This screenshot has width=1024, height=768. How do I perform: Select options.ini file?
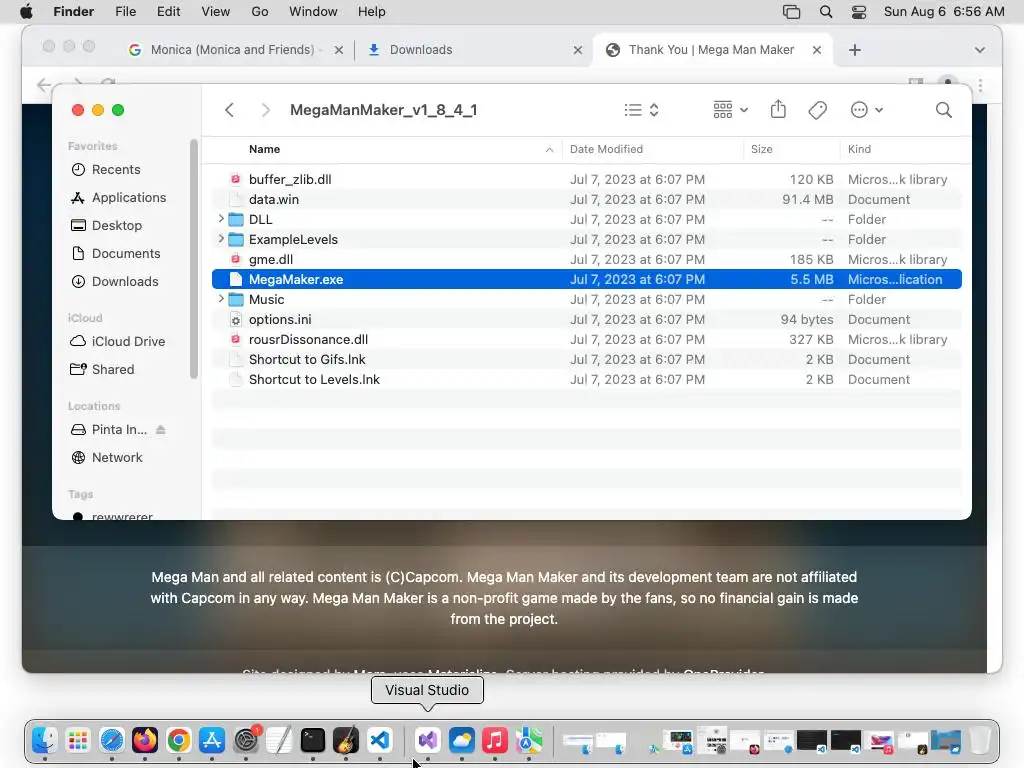tap(586, 319)
